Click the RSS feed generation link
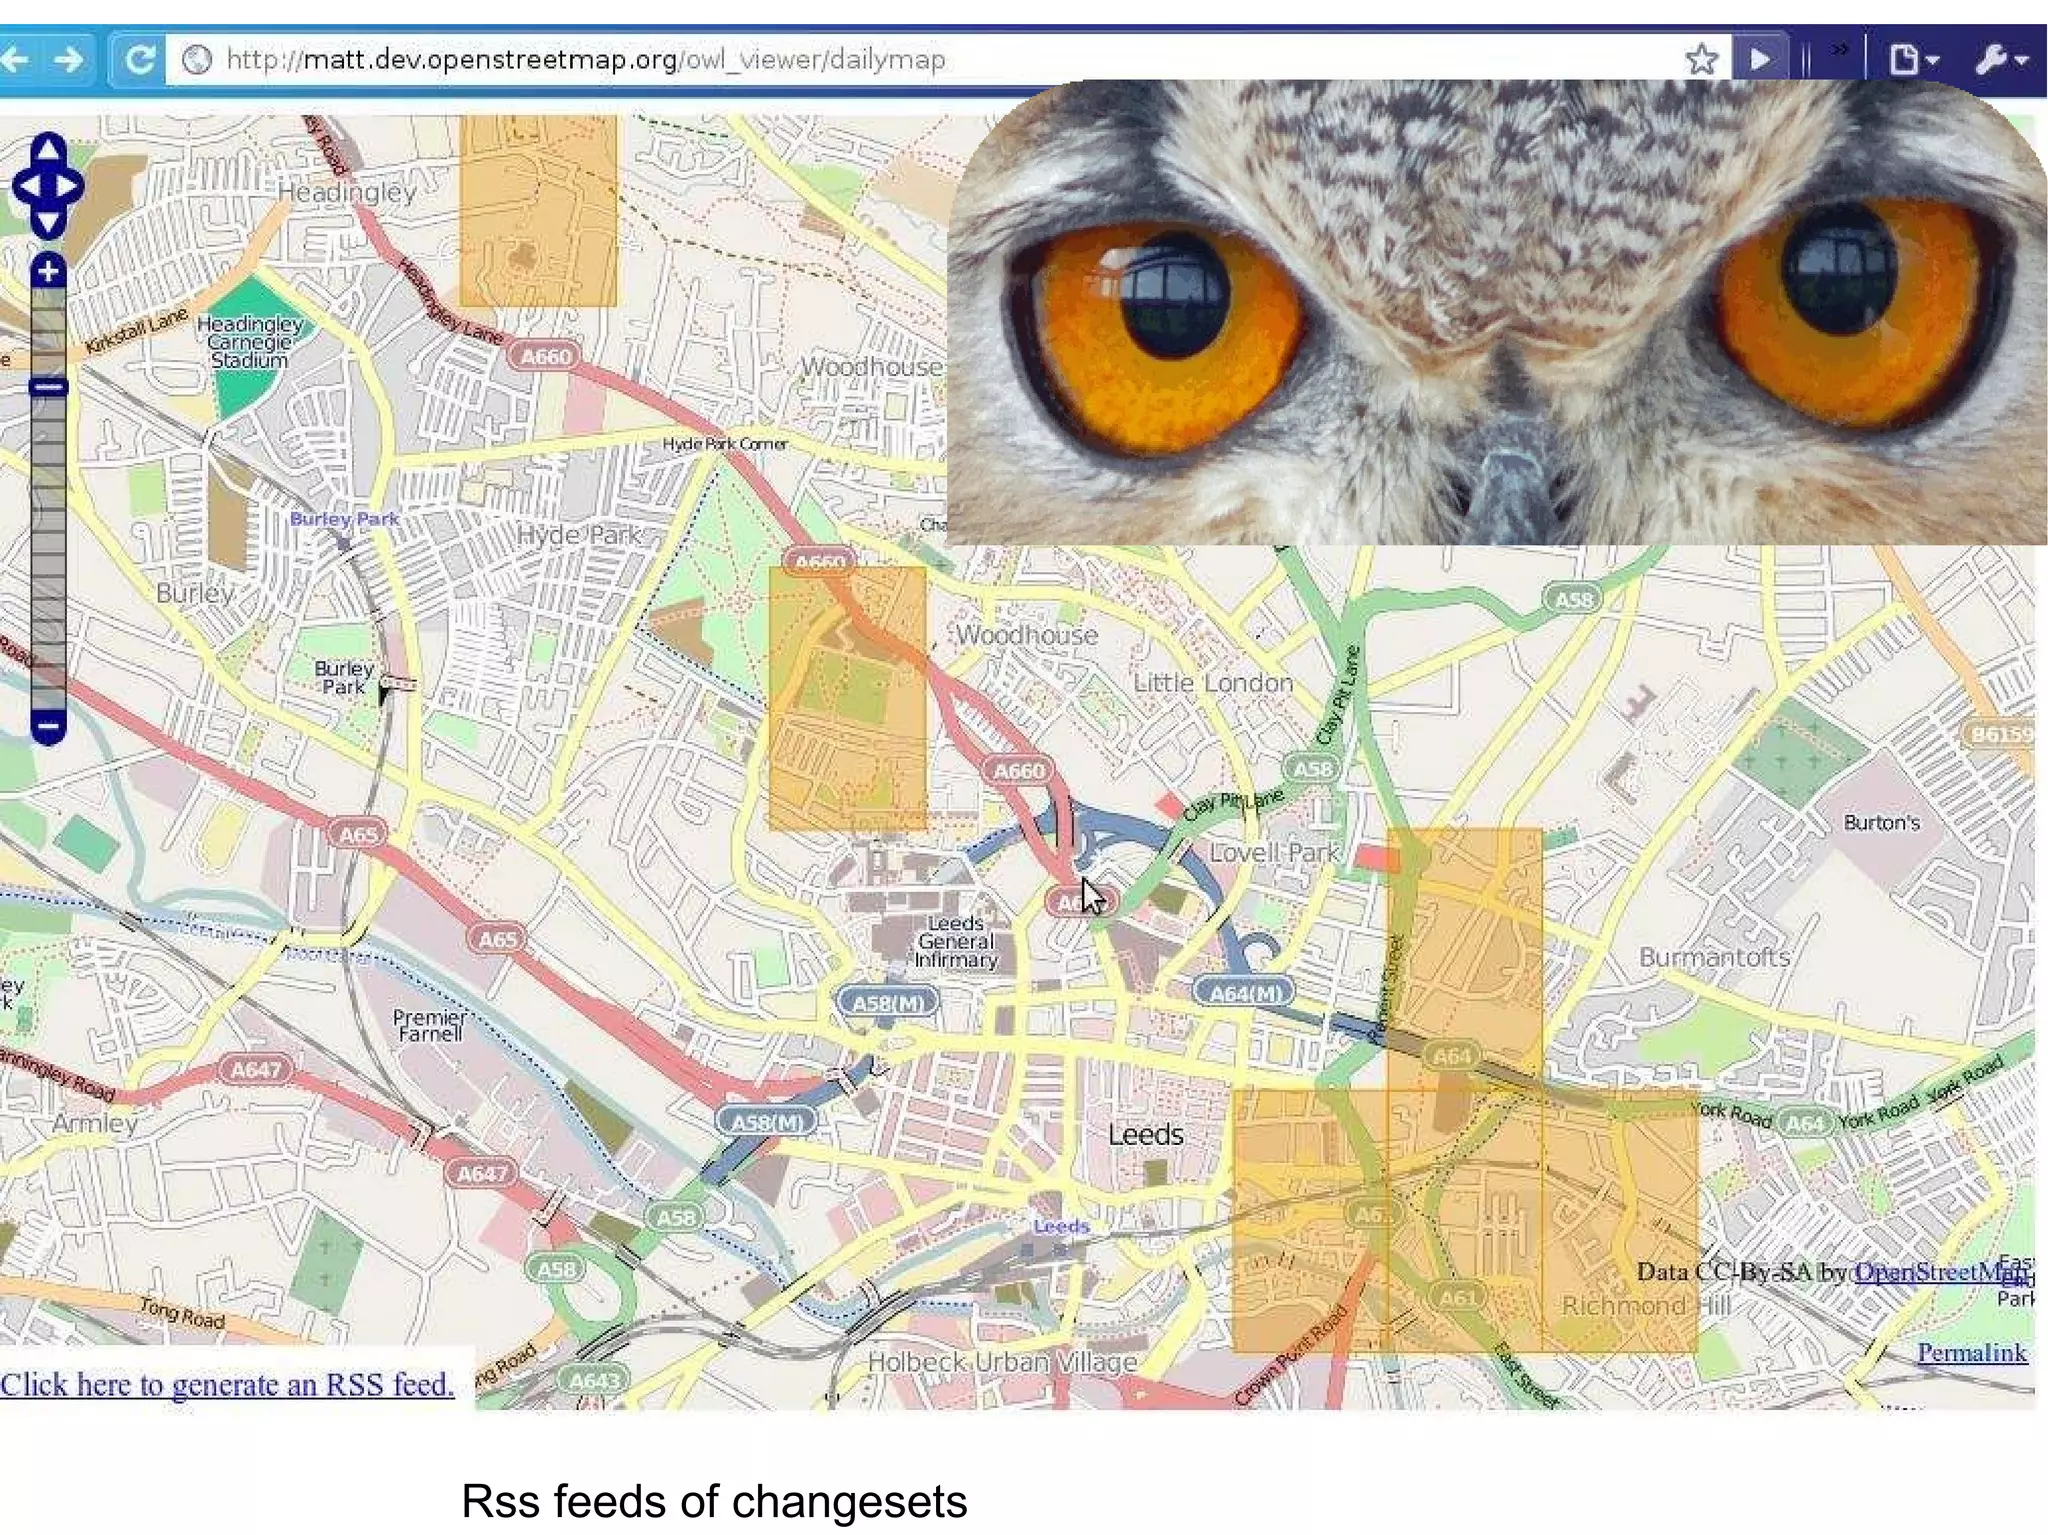The width and height of the screenshot is (2048, 1535). click(227, 1384)
